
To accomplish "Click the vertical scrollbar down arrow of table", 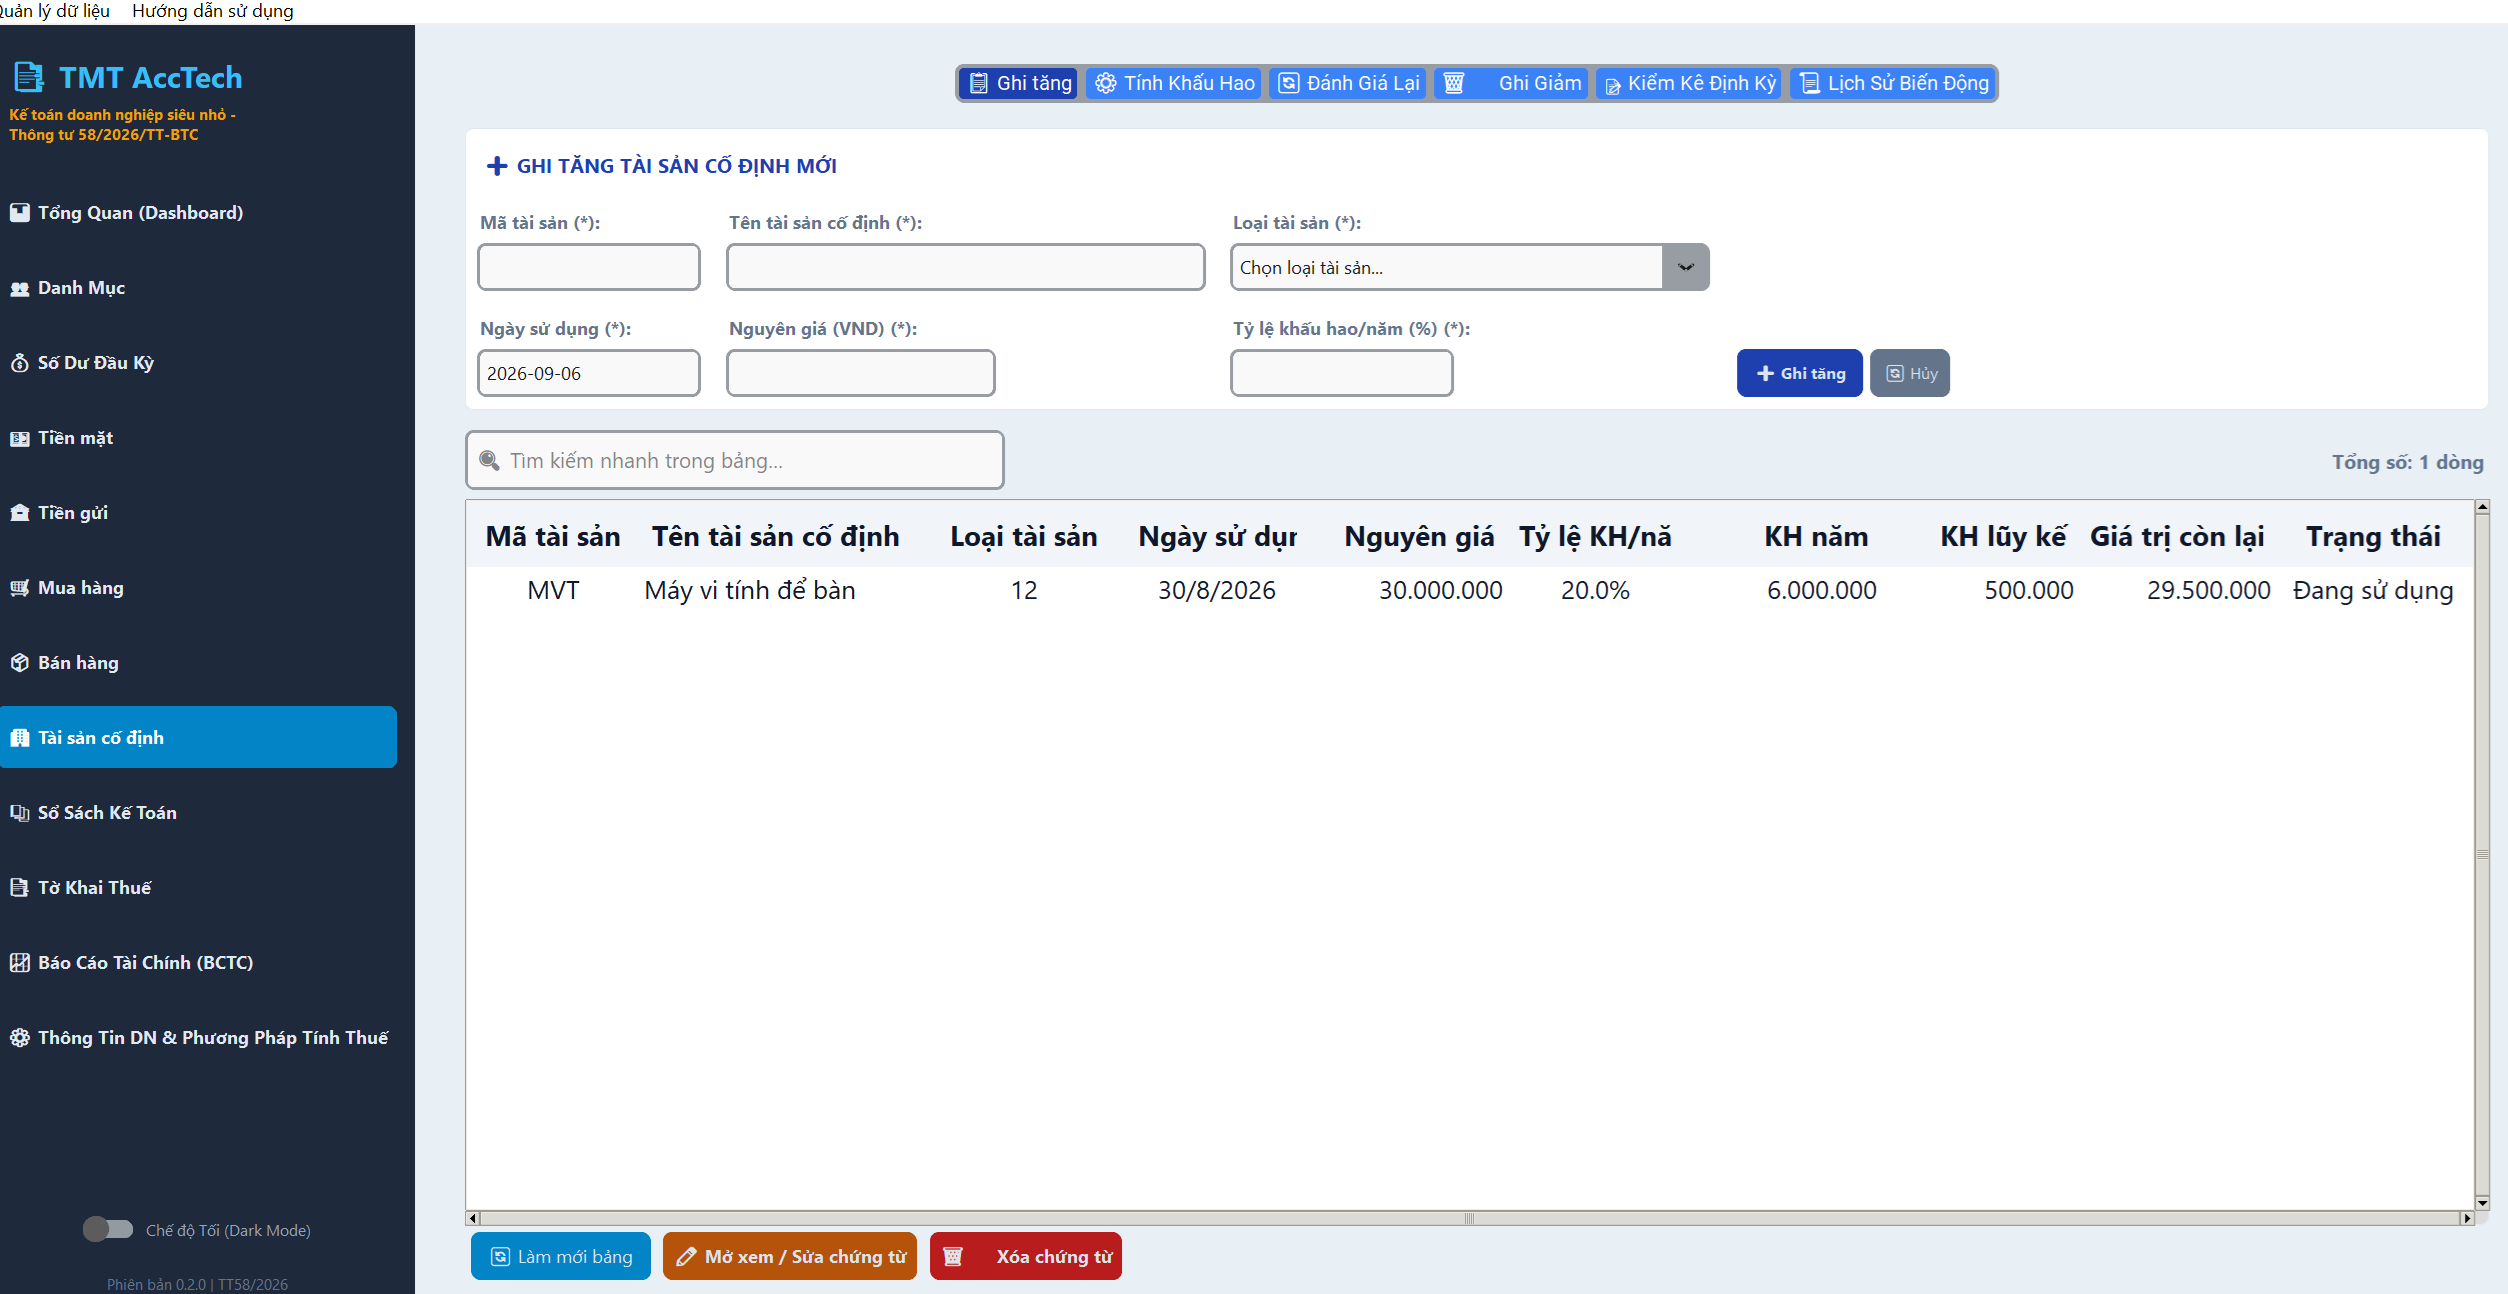I will 2482,1203.
